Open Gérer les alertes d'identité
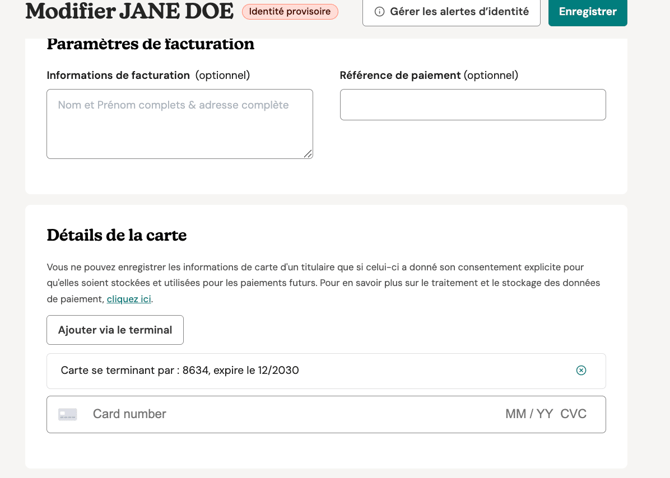 click(x=451, y=12)
